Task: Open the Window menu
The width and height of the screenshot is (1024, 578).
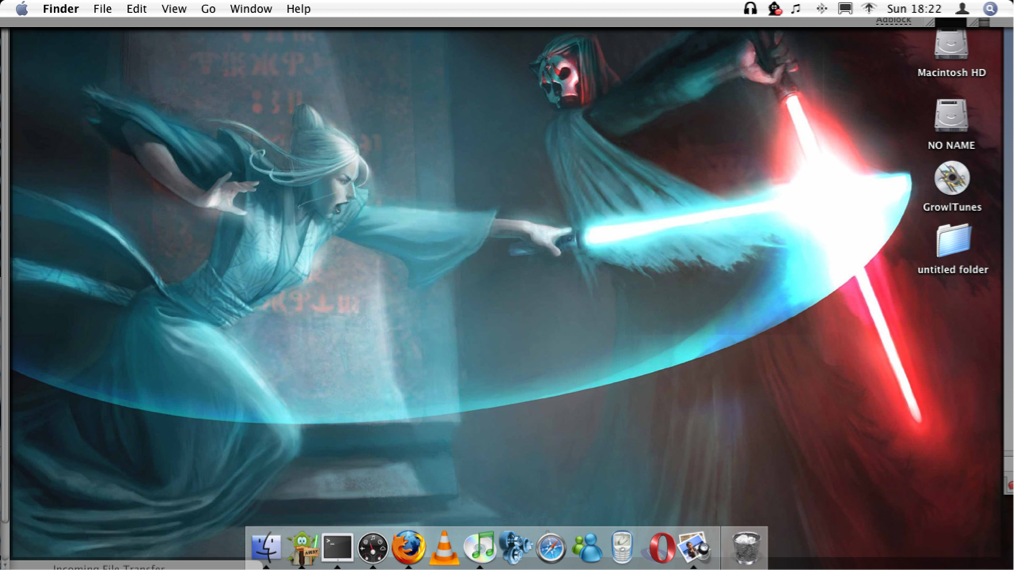Action: (251, 9)
